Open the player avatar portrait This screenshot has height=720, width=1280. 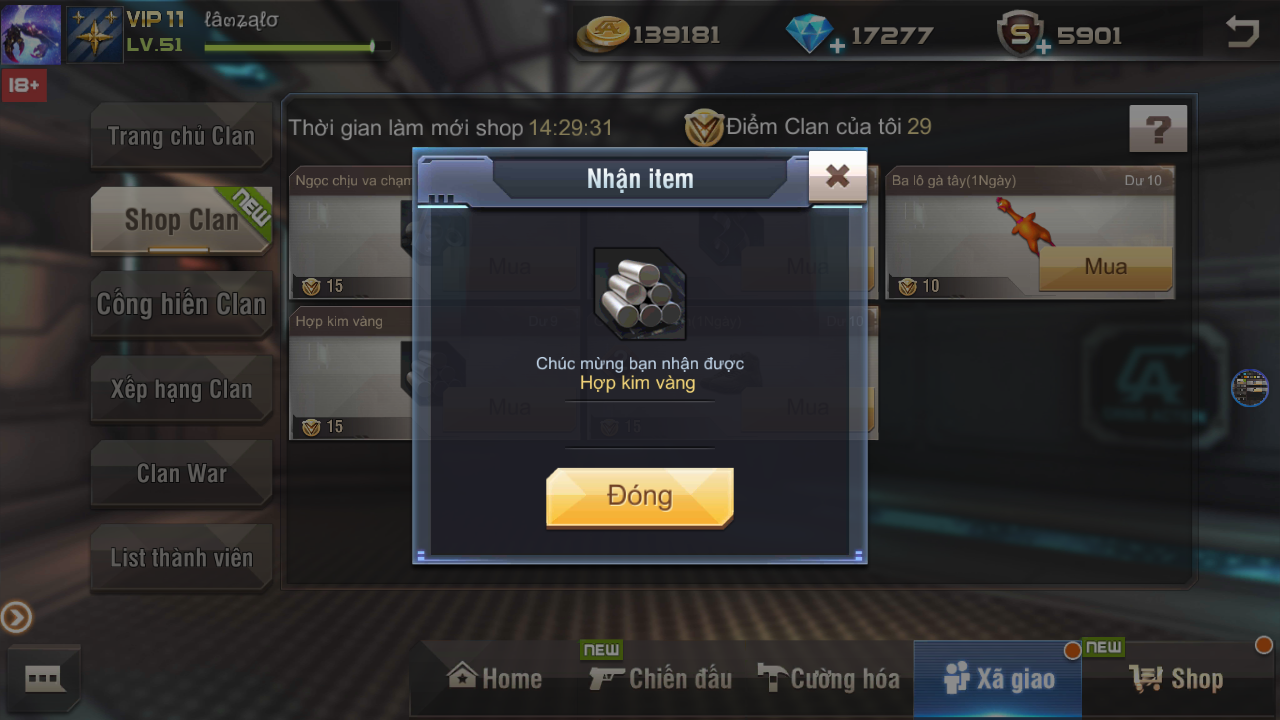[x=31, y=34]
